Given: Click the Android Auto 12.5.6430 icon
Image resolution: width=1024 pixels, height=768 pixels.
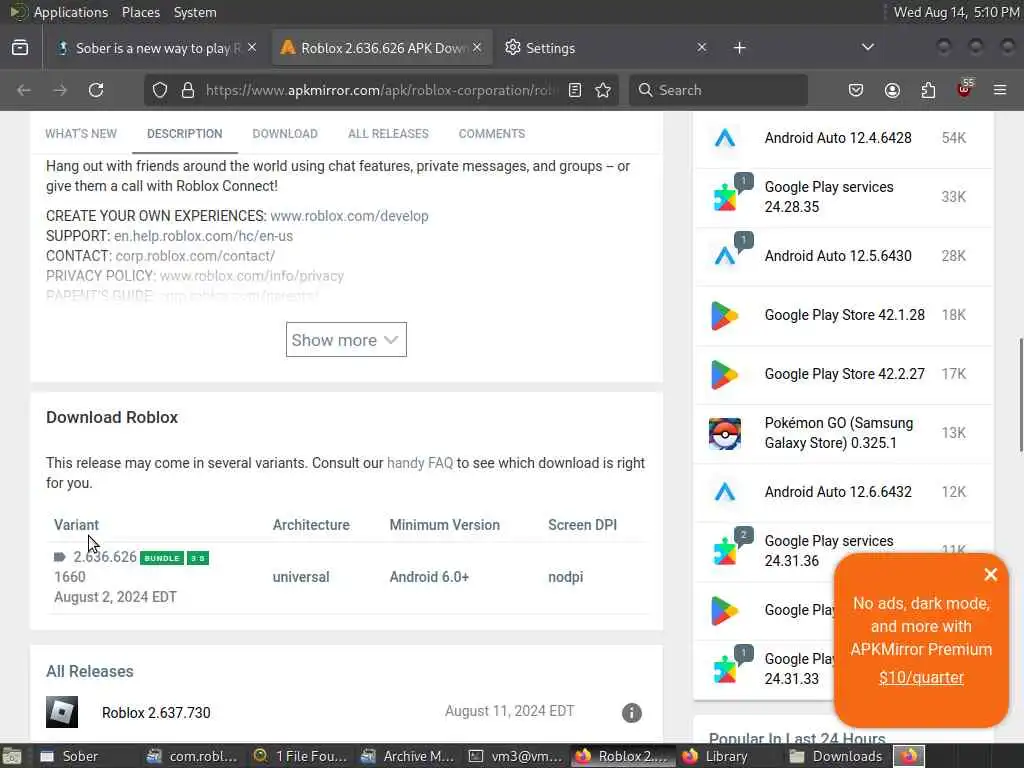Looking at the screenshot, I should tap(725, 255).
